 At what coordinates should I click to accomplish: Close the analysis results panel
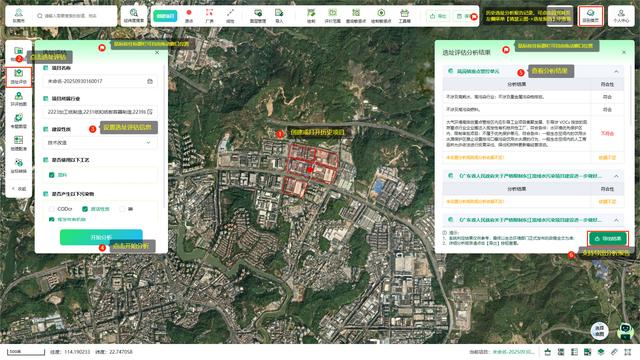[x=624, y=52]
